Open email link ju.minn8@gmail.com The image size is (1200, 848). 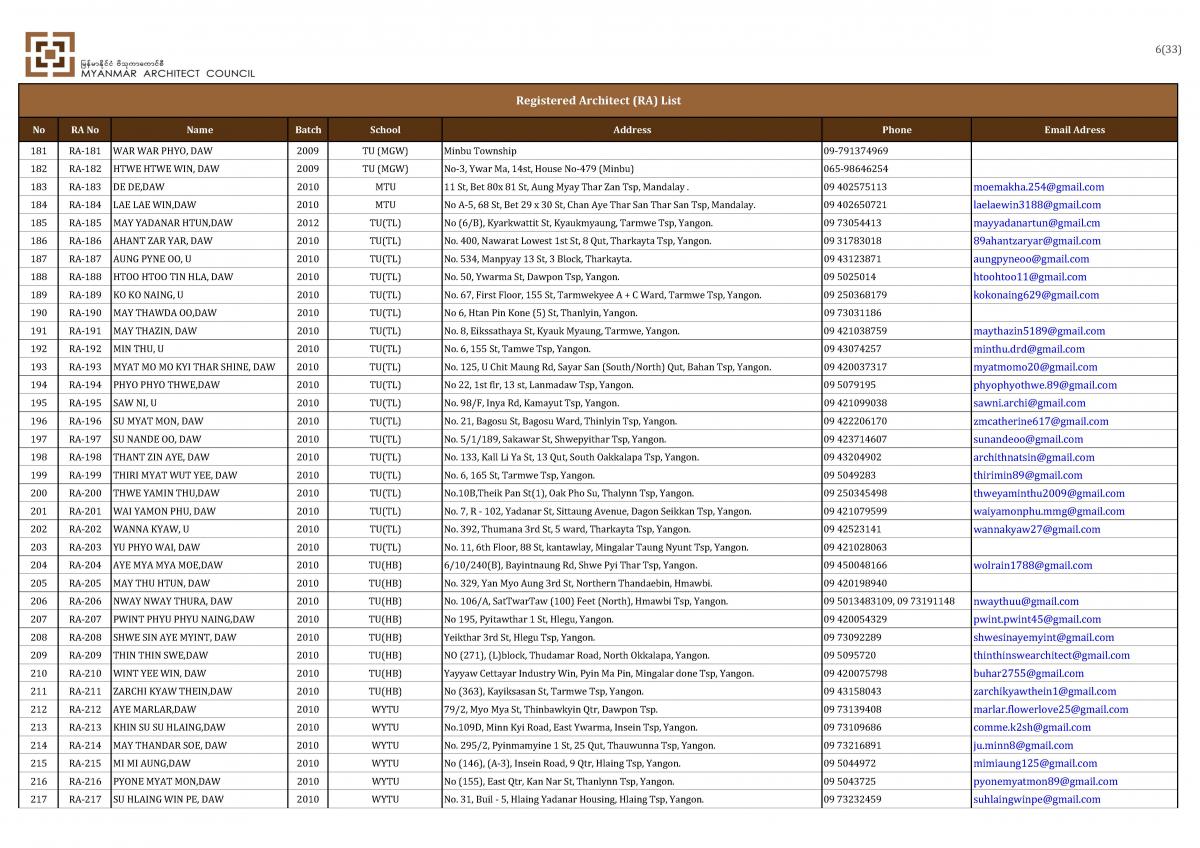[1022, 745]
